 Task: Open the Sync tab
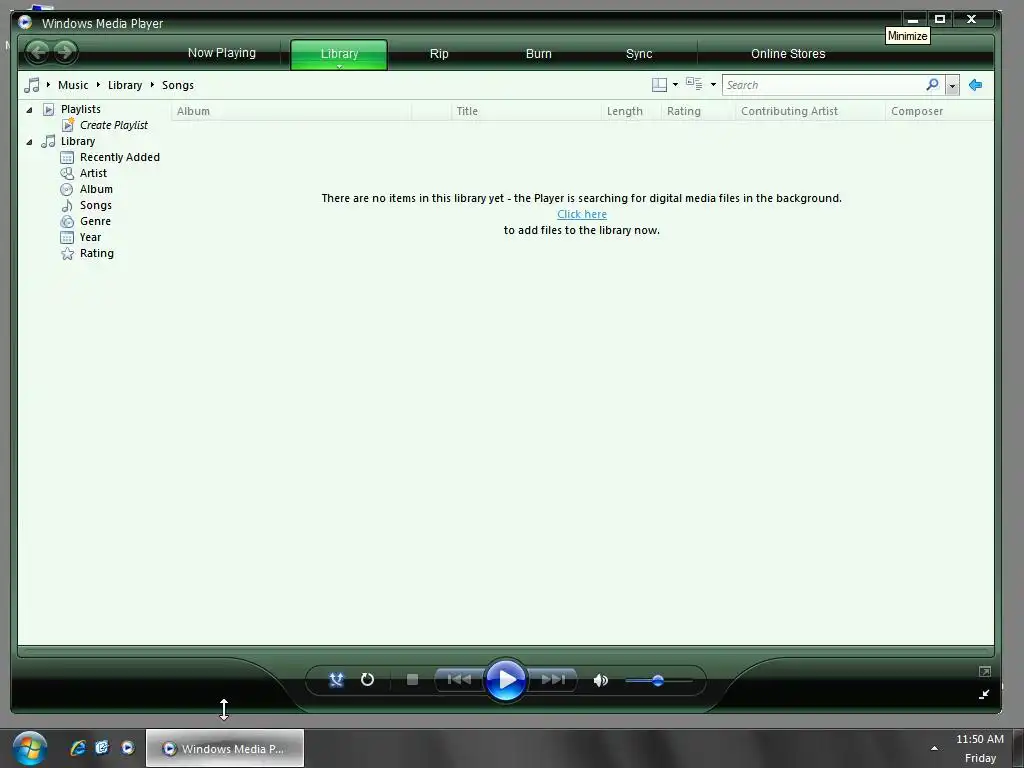coord(639,54)
